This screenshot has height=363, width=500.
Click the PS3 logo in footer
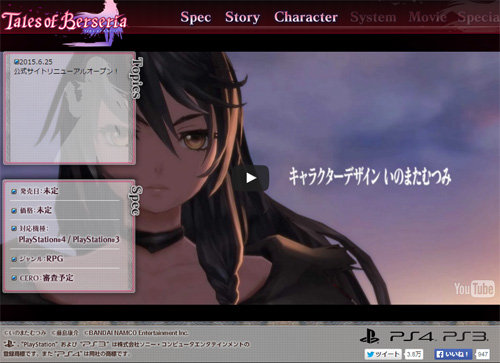[465, 336]
